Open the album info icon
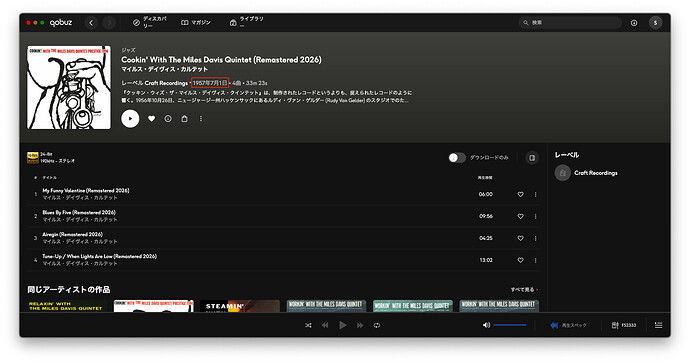This screenshot has height=363, width=690. point(168,119)
